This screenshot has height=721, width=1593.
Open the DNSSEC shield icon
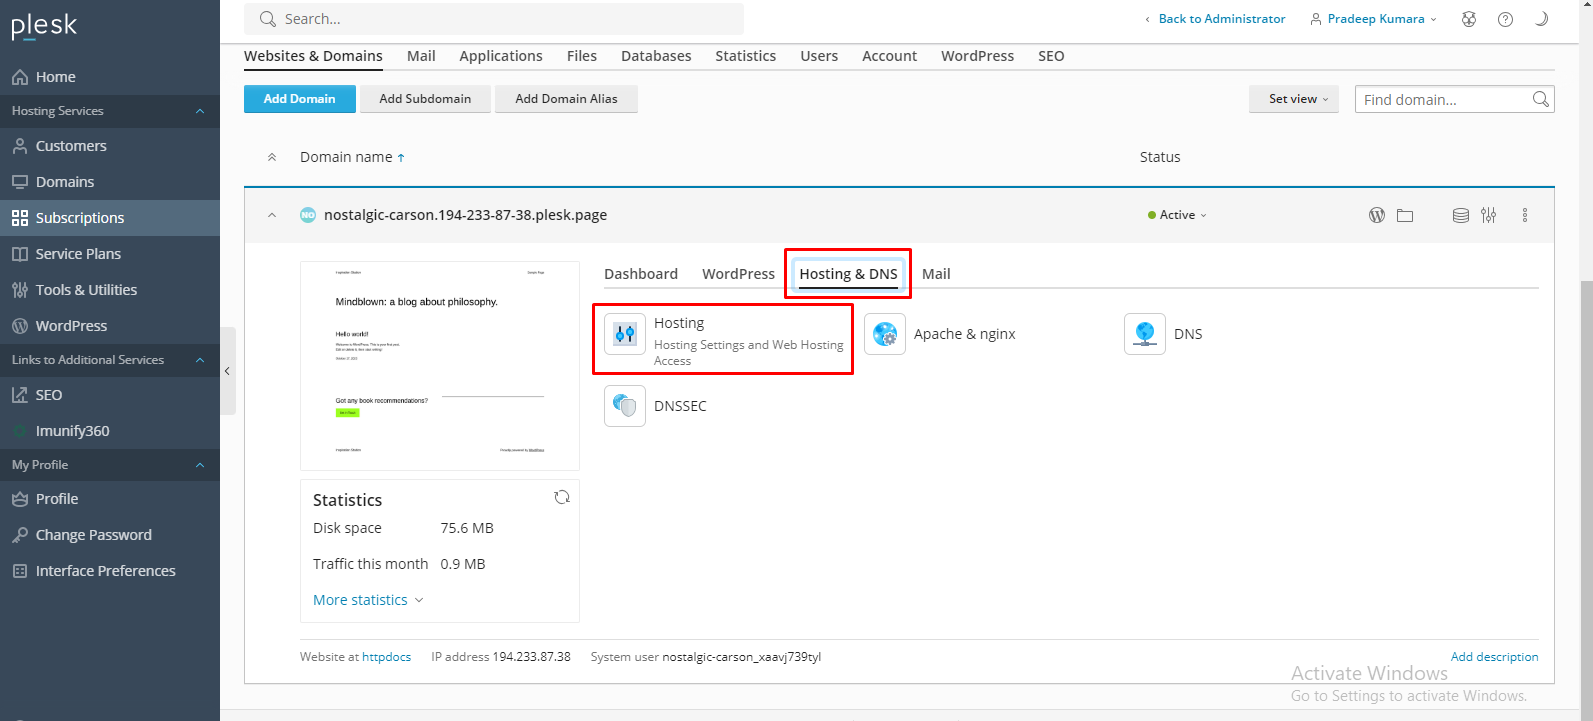(x=625, y=406)
